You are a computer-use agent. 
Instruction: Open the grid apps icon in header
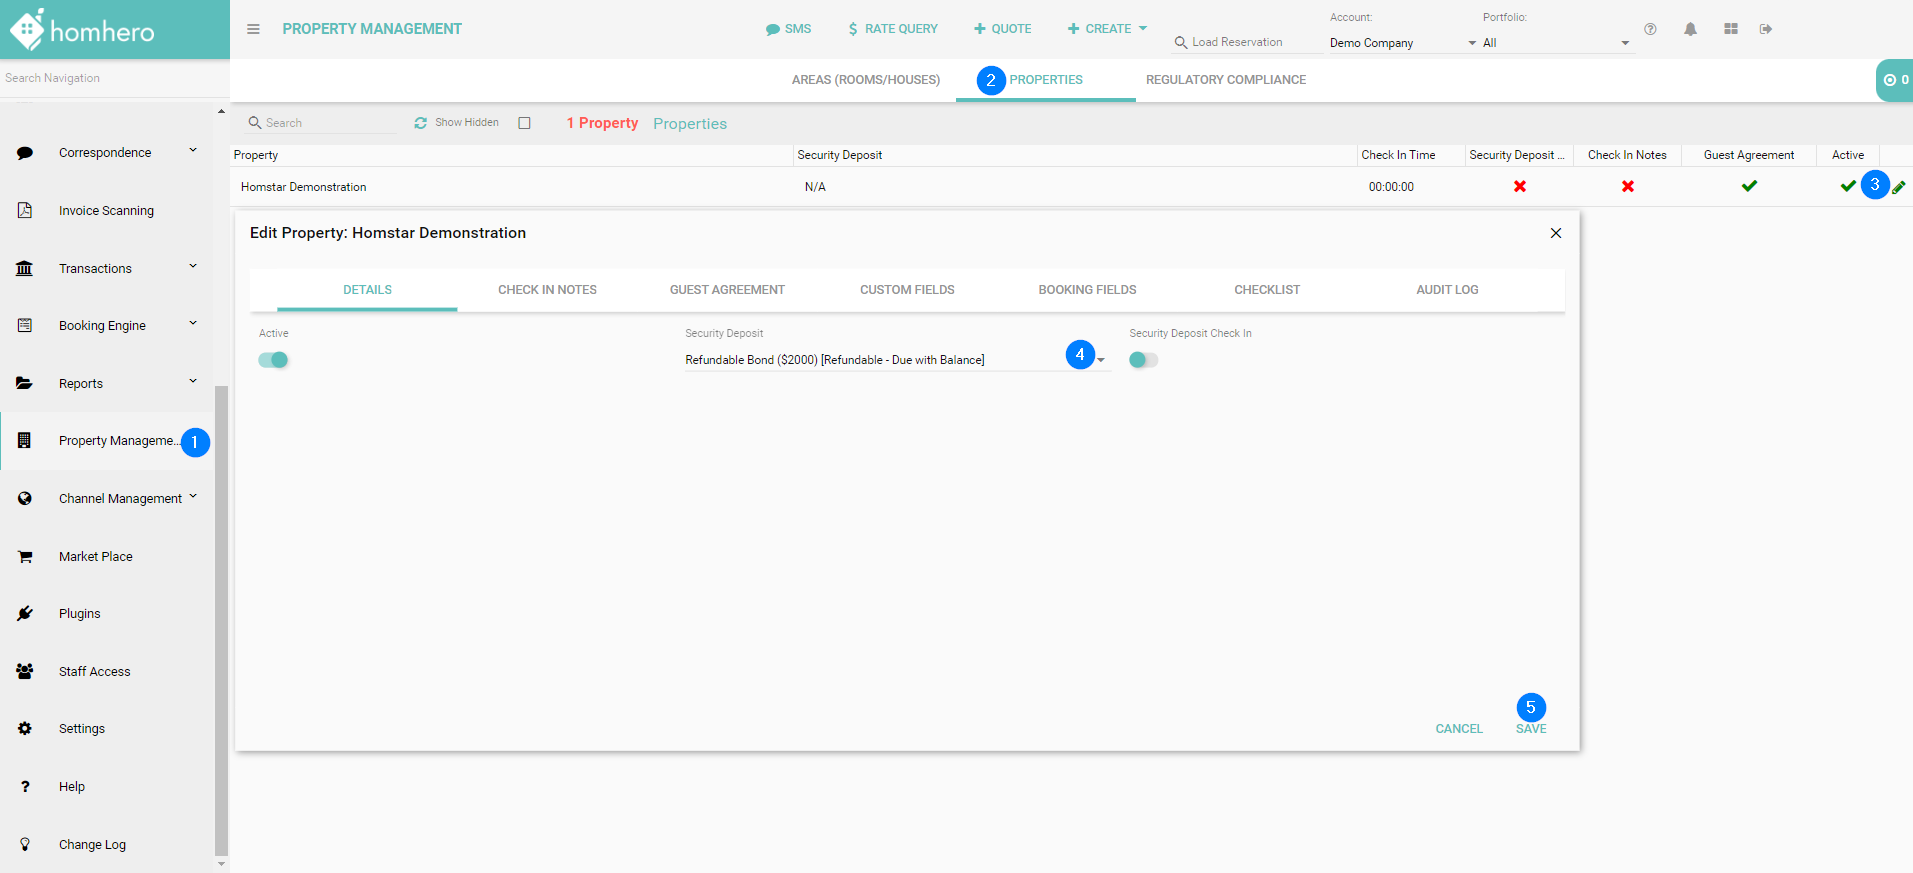(1730, 29)
